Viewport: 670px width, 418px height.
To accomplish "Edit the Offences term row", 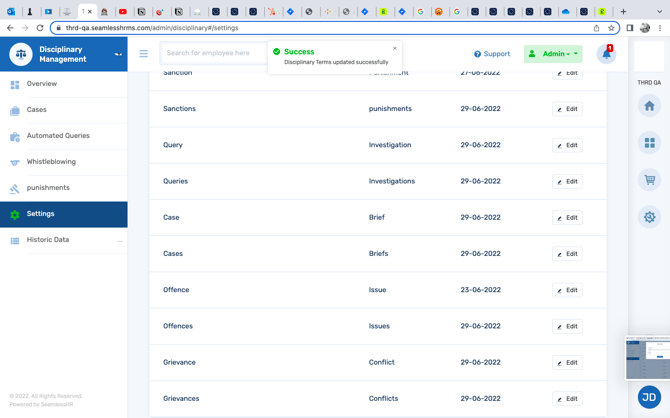I will click(567, 326).
